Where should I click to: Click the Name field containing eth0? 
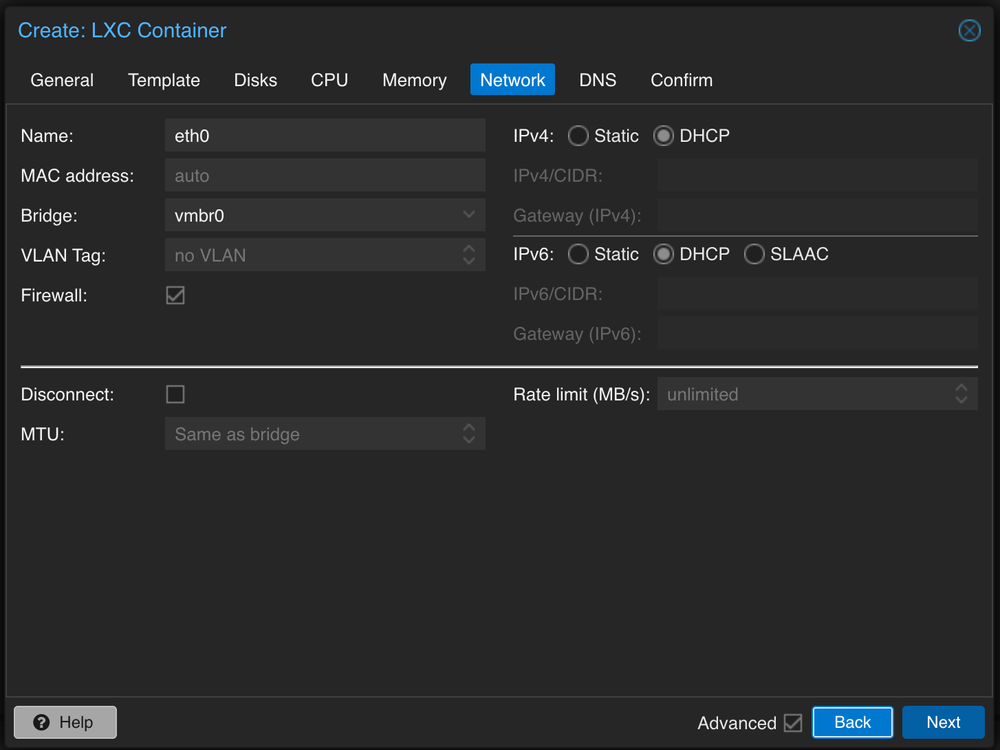click(325, 135)
